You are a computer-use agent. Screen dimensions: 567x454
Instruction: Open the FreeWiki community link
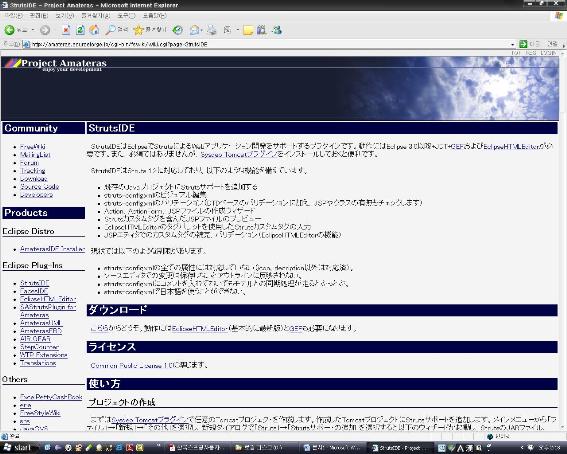(x=33, y=147)
